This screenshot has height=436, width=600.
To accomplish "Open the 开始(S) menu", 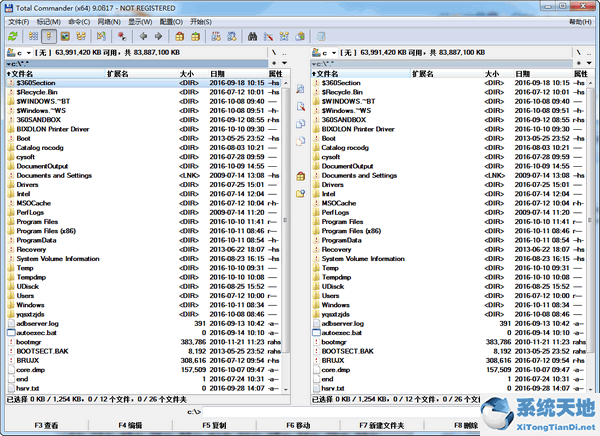I will 201,22.
